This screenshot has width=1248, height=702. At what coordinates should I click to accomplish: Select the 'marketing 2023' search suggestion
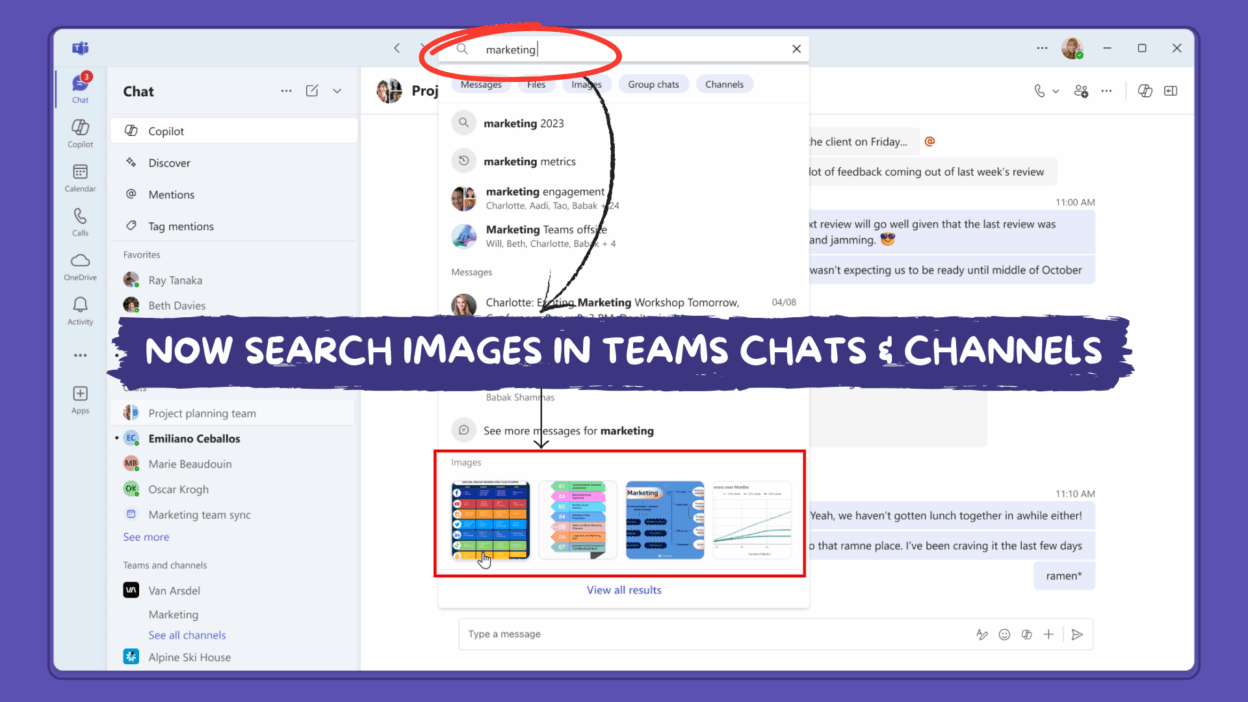[x=623, y=123]
